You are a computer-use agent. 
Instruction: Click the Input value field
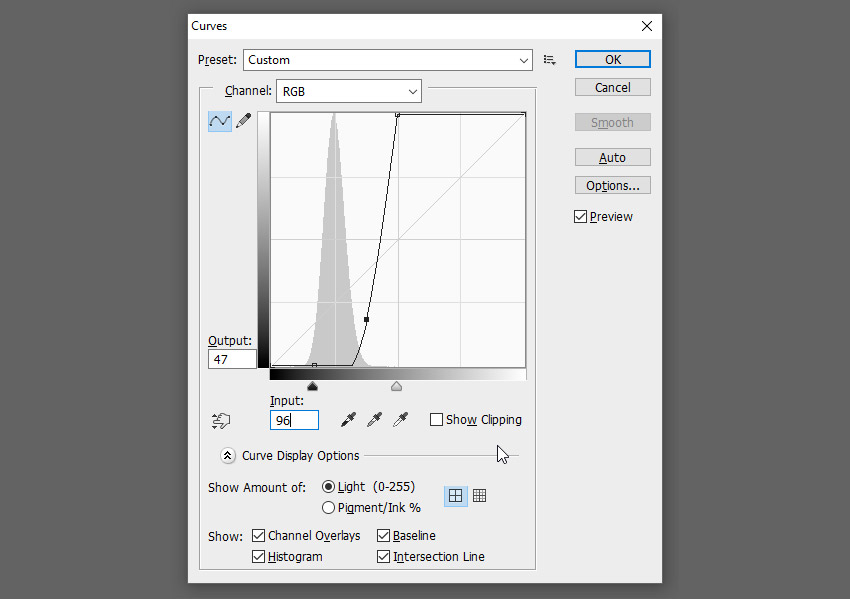[x=294, y=421]
